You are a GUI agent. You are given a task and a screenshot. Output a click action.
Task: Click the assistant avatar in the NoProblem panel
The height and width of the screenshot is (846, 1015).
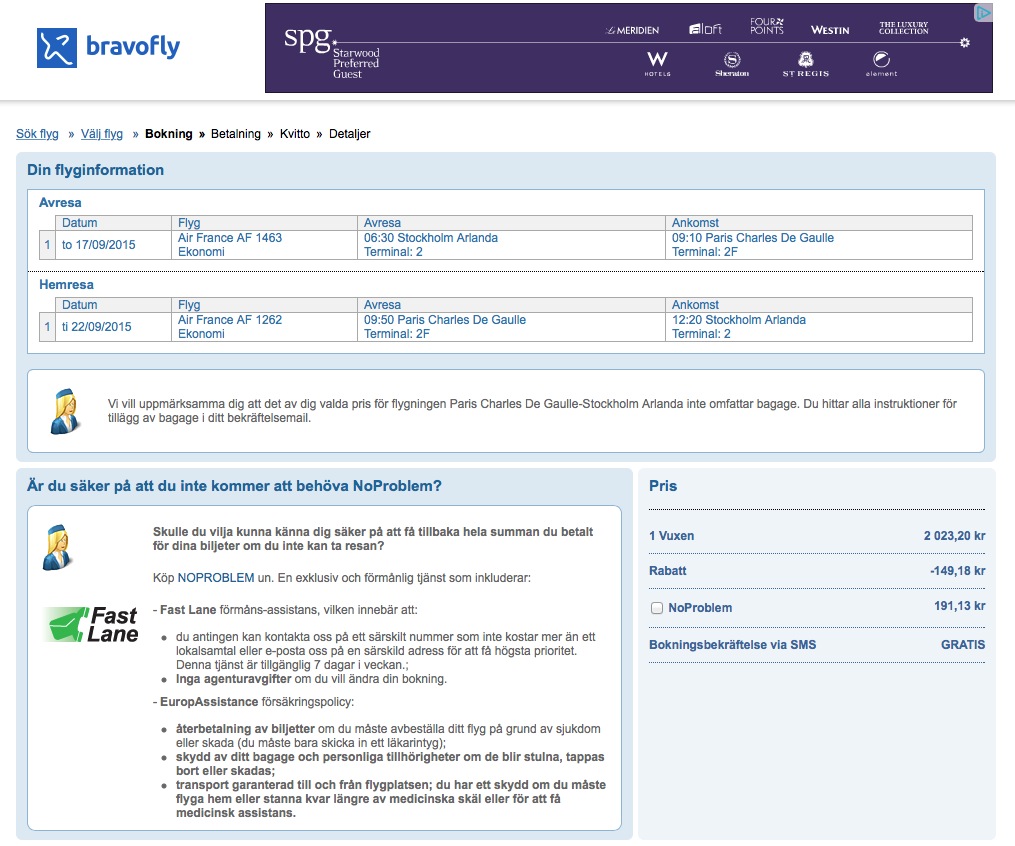58,547
